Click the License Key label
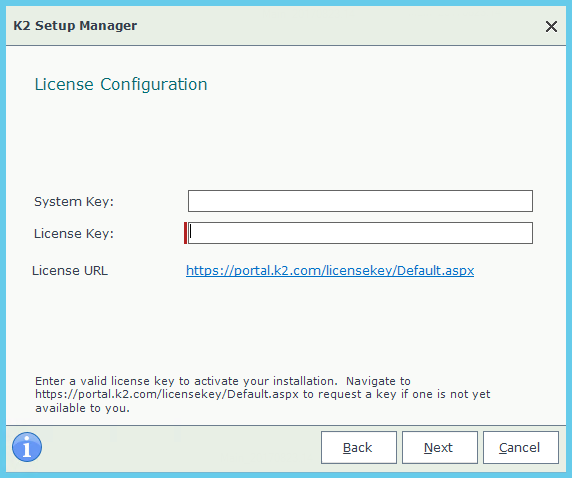This screenshot has height=478, width=572. (74, 234)
